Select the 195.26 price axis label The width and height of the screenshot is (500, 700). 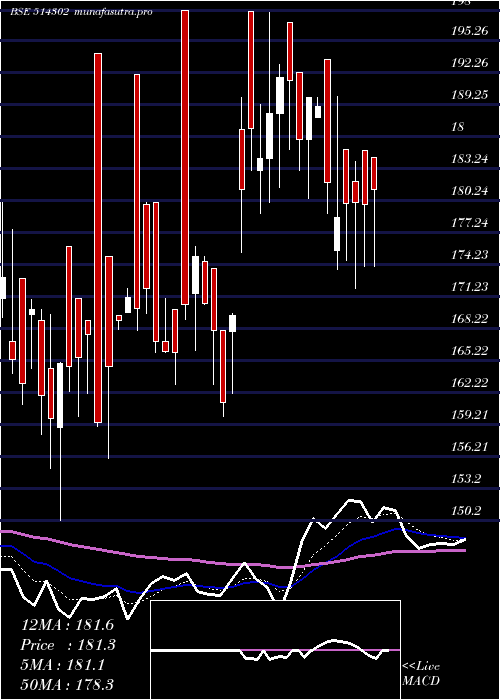(469, 31)
